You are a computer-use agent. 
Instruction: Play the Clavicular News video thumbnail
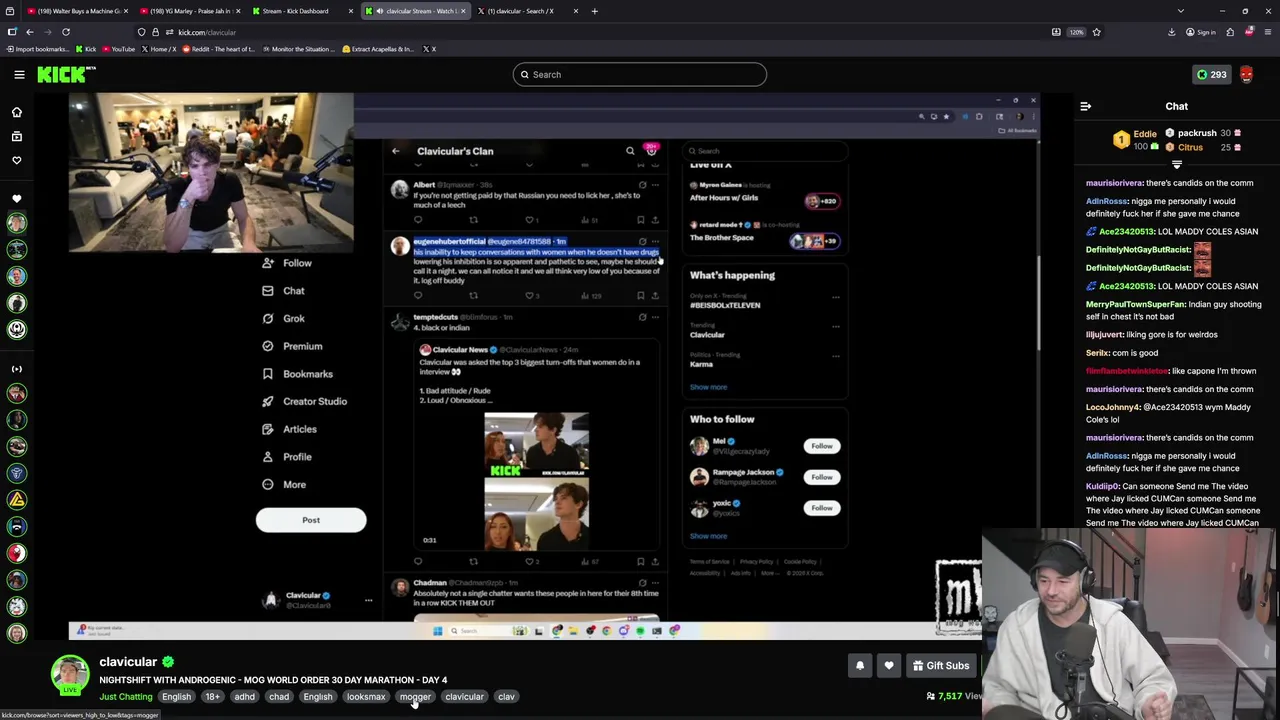coord(537,480)
